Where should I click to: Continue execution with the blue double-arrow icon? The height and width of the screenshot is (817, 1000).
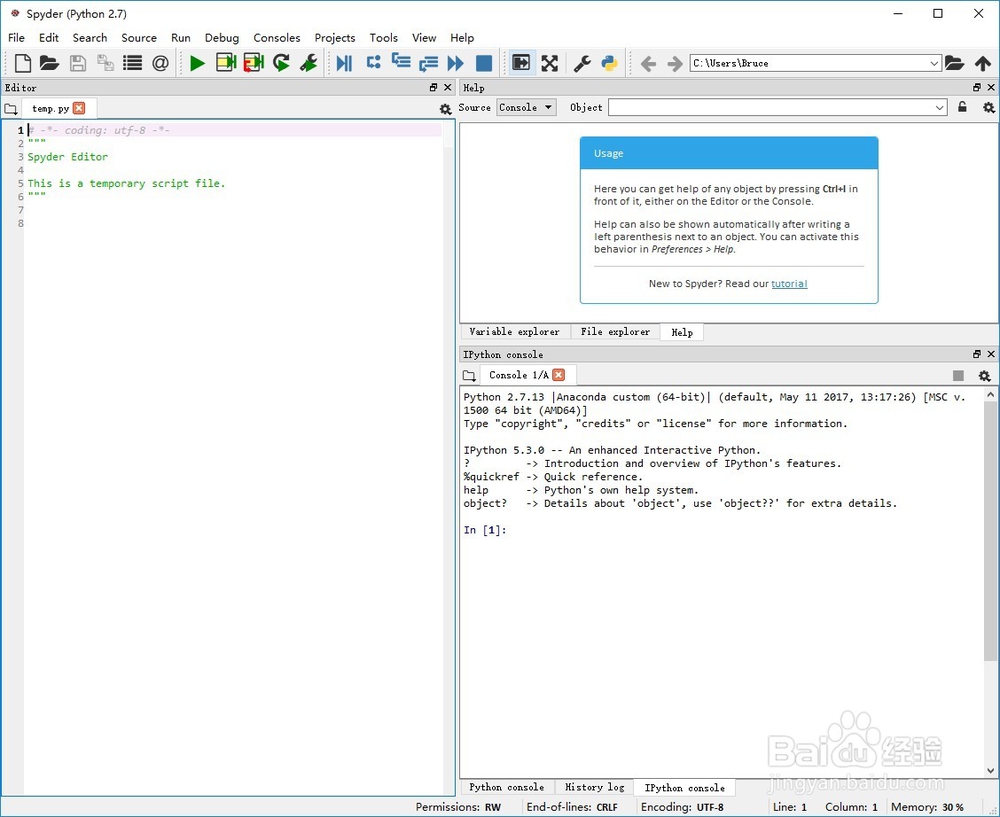point(456,63)
